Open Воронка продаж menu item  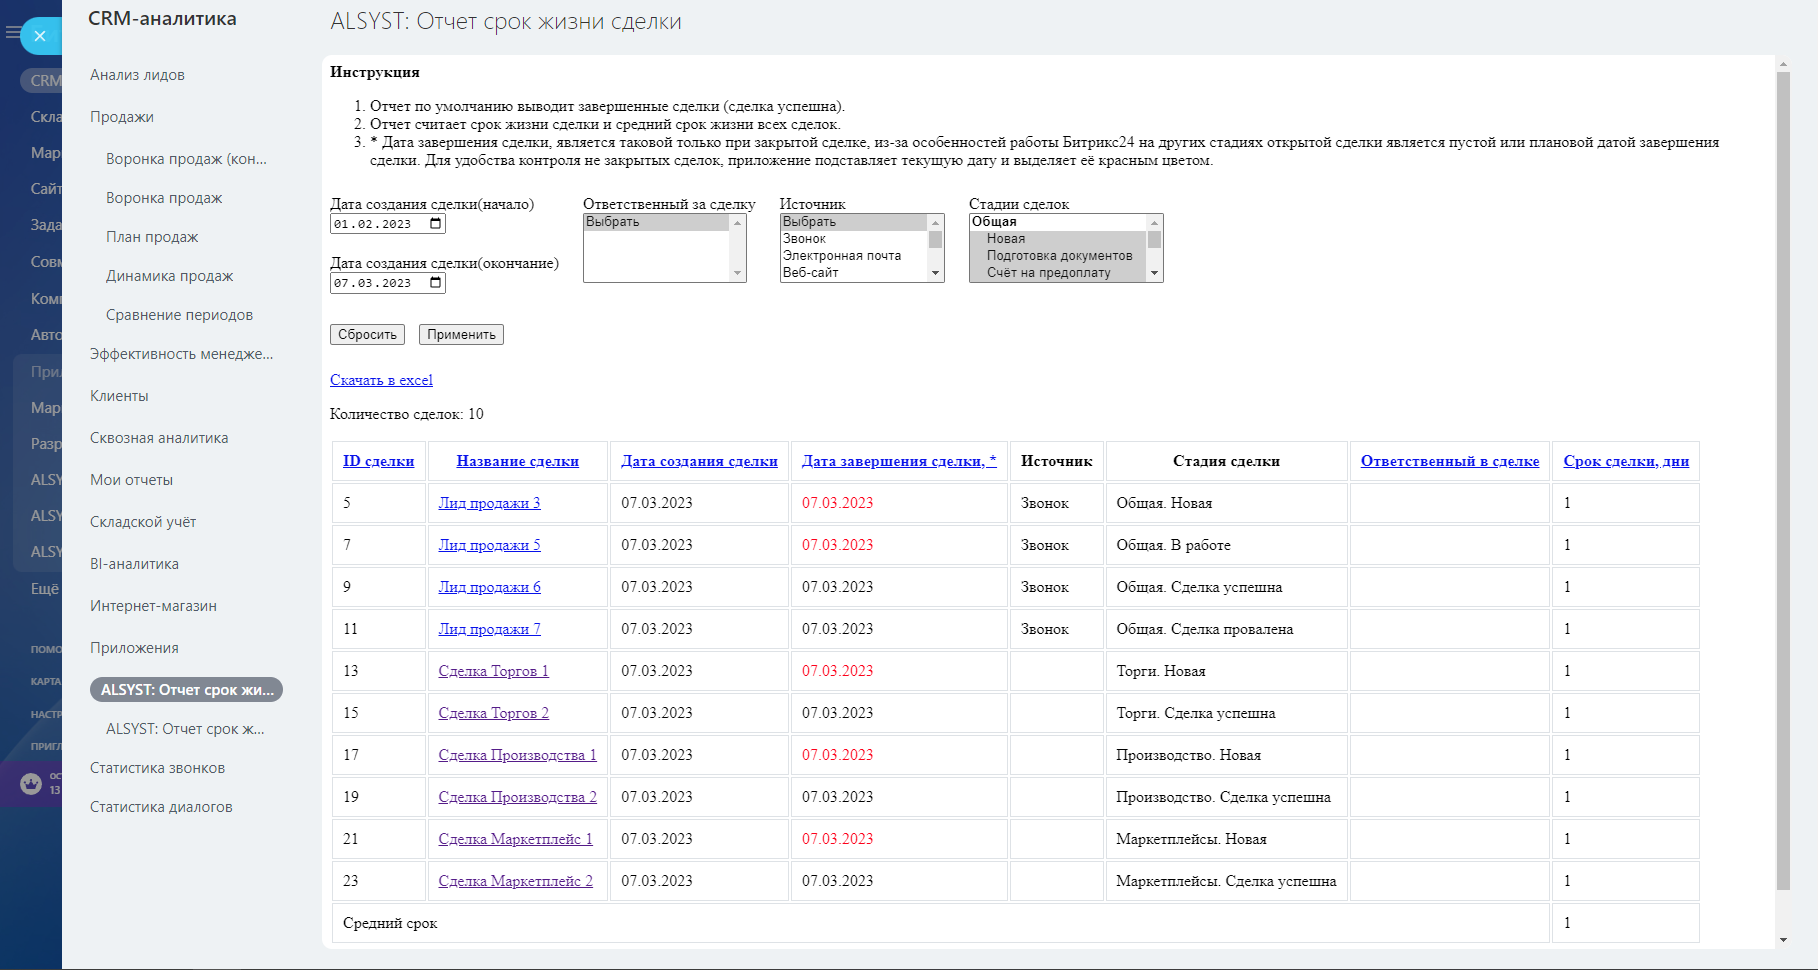point(164,198)
